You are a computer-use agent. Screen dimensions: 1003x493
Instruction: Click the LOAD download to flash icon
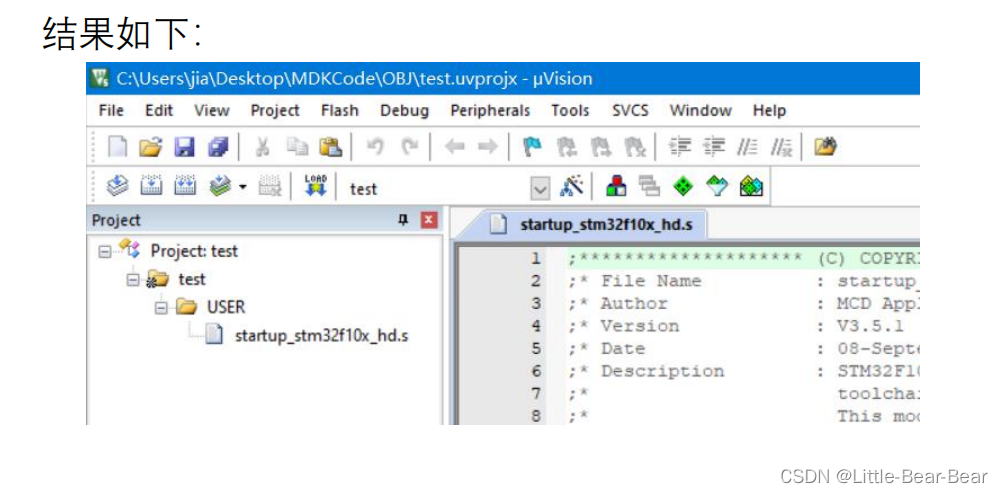pyautogui.click(x=315, y=186)
